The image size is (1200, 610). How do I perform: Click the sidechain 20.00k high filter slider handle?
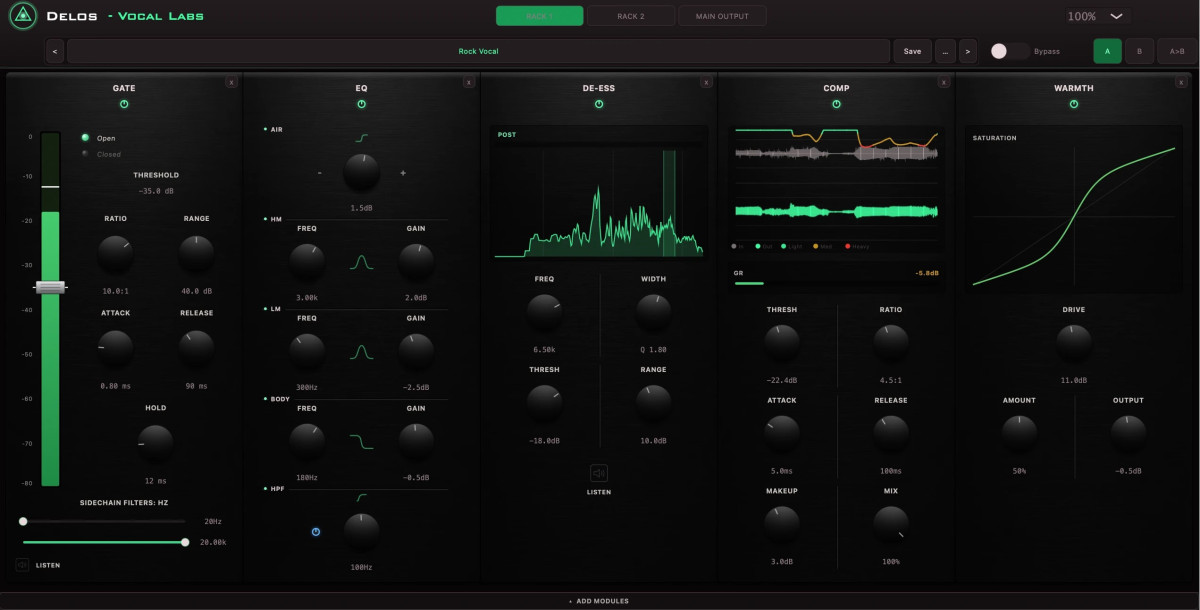(185, 542)
